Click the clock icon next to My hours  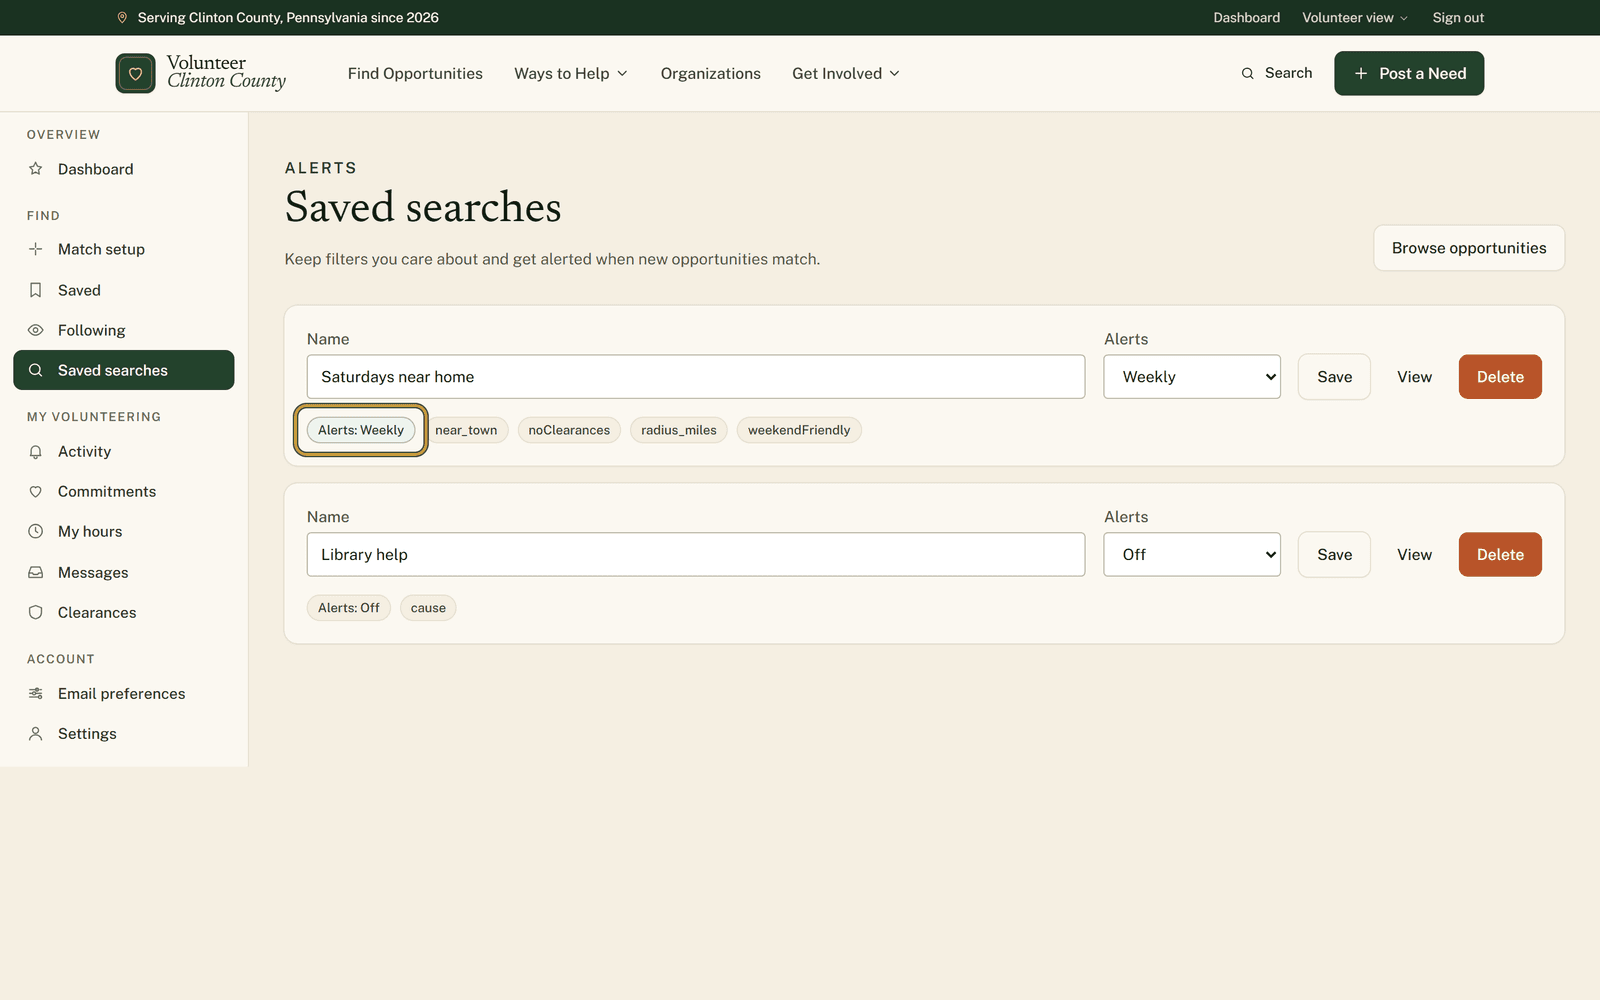click(x=36, y=532)
